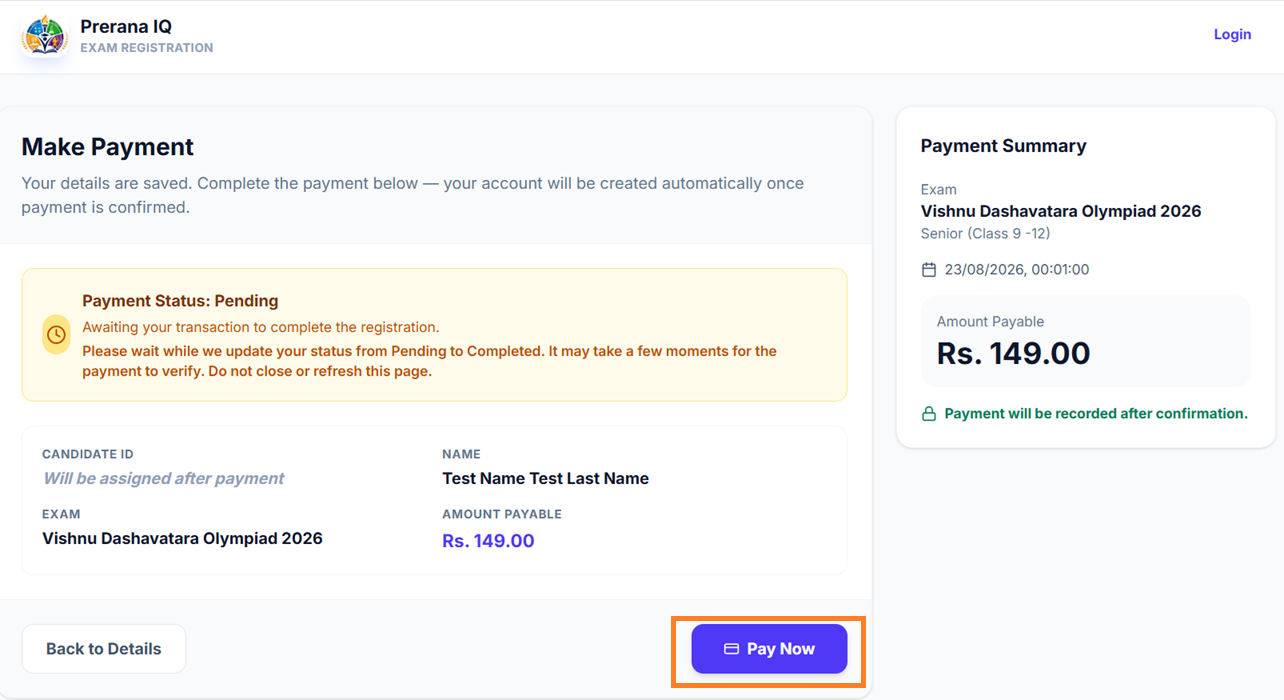This screenshot has height=700, width=1284.
Task: Select the Make Payment heading
Action: point(108,147)
